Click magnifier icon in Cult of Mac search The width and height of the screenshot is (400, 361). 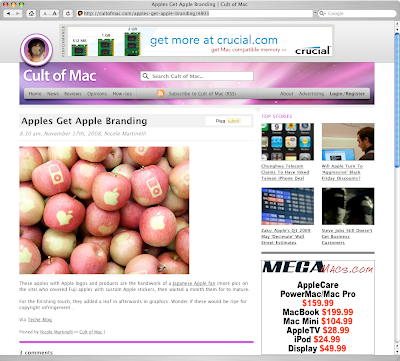point(146,76)
